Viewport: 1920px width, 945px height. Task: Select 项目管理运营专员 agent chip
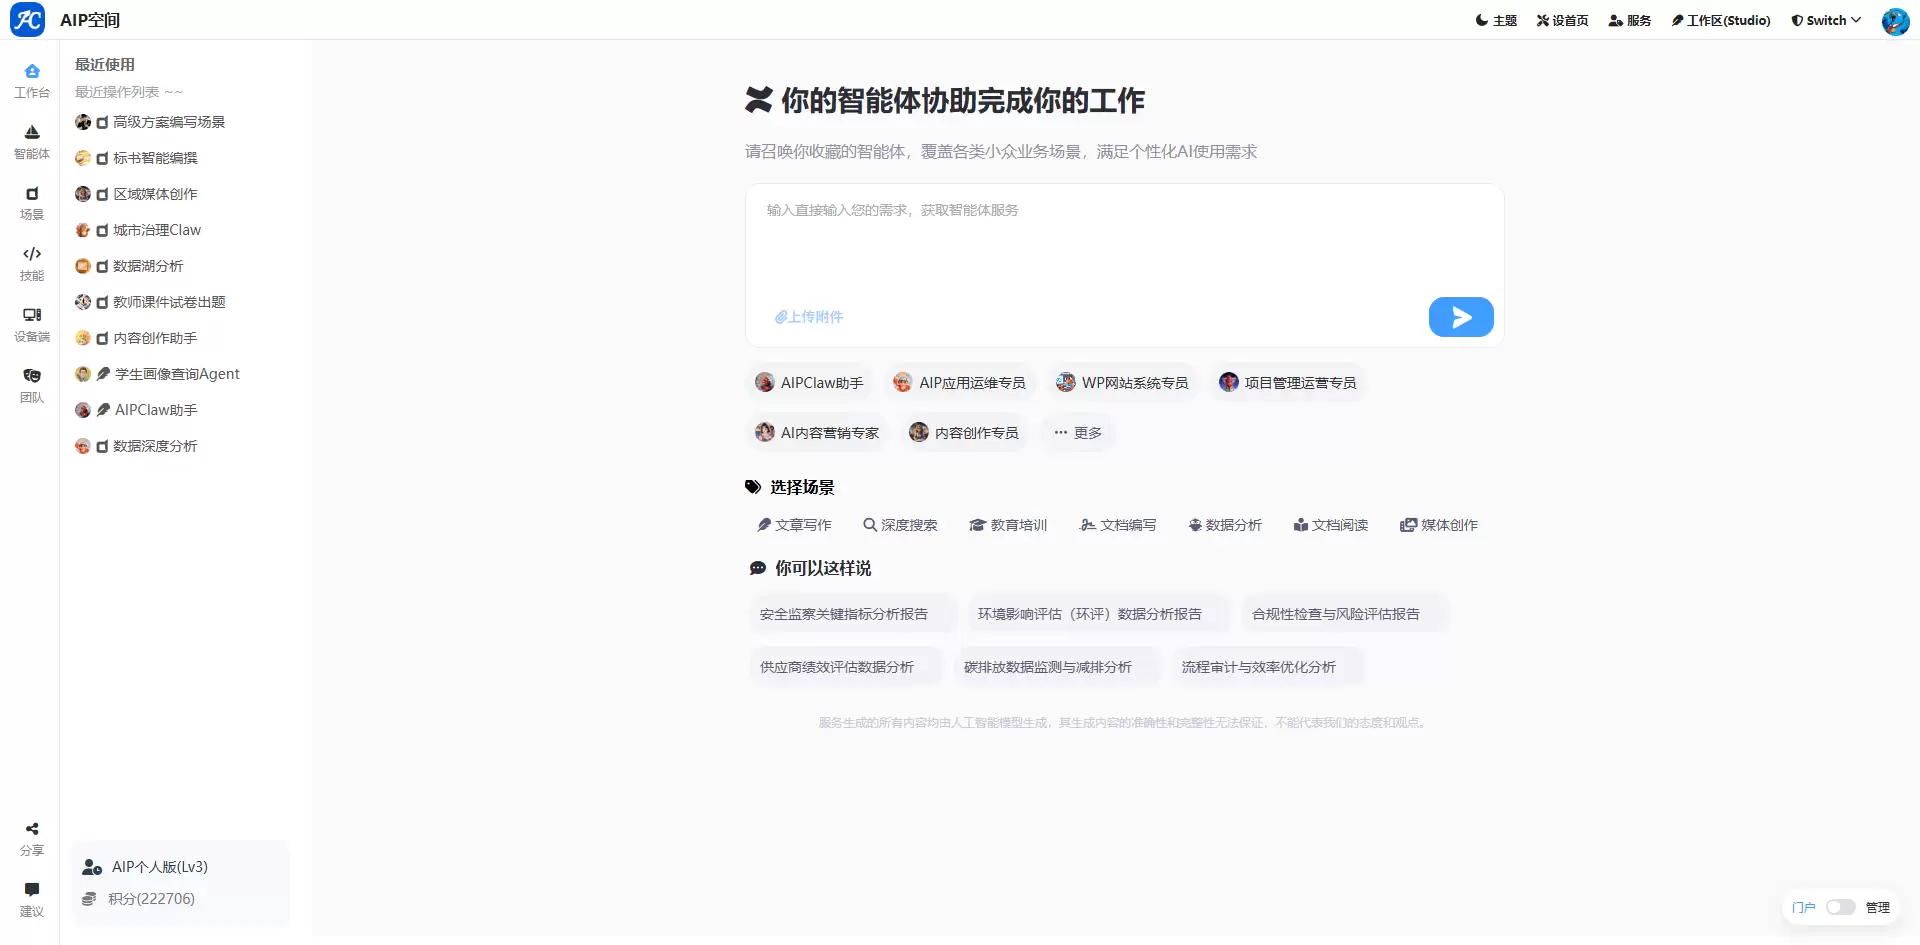click(x=1288, y=382)
